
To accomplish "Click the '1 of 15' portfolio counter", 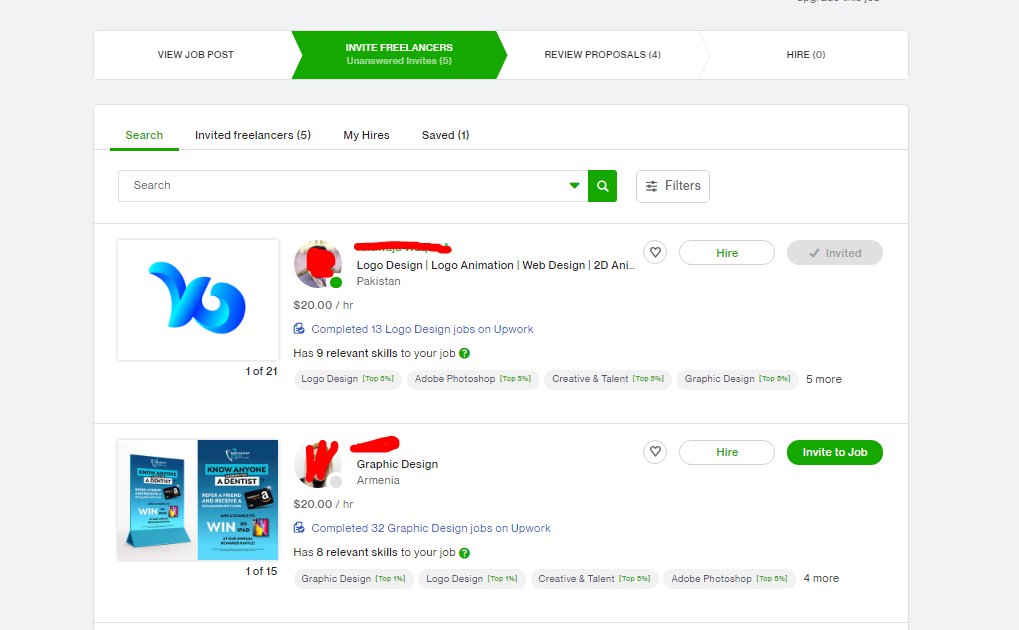I will tap(261, 571).
